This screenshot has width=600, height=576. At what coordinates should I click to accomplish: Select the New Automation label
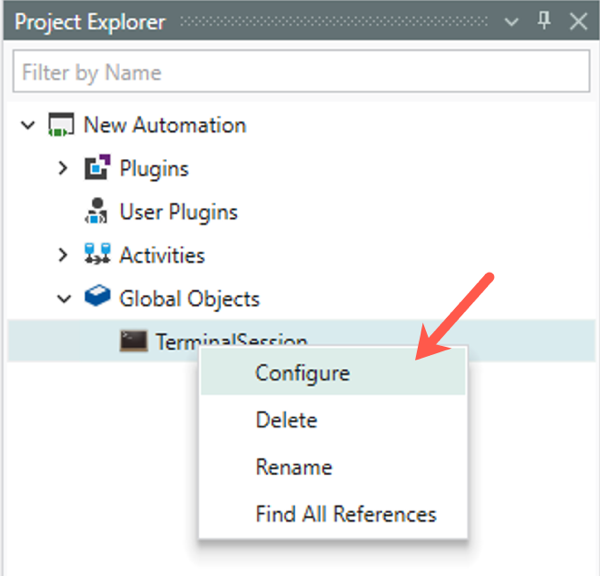point(165,125)
